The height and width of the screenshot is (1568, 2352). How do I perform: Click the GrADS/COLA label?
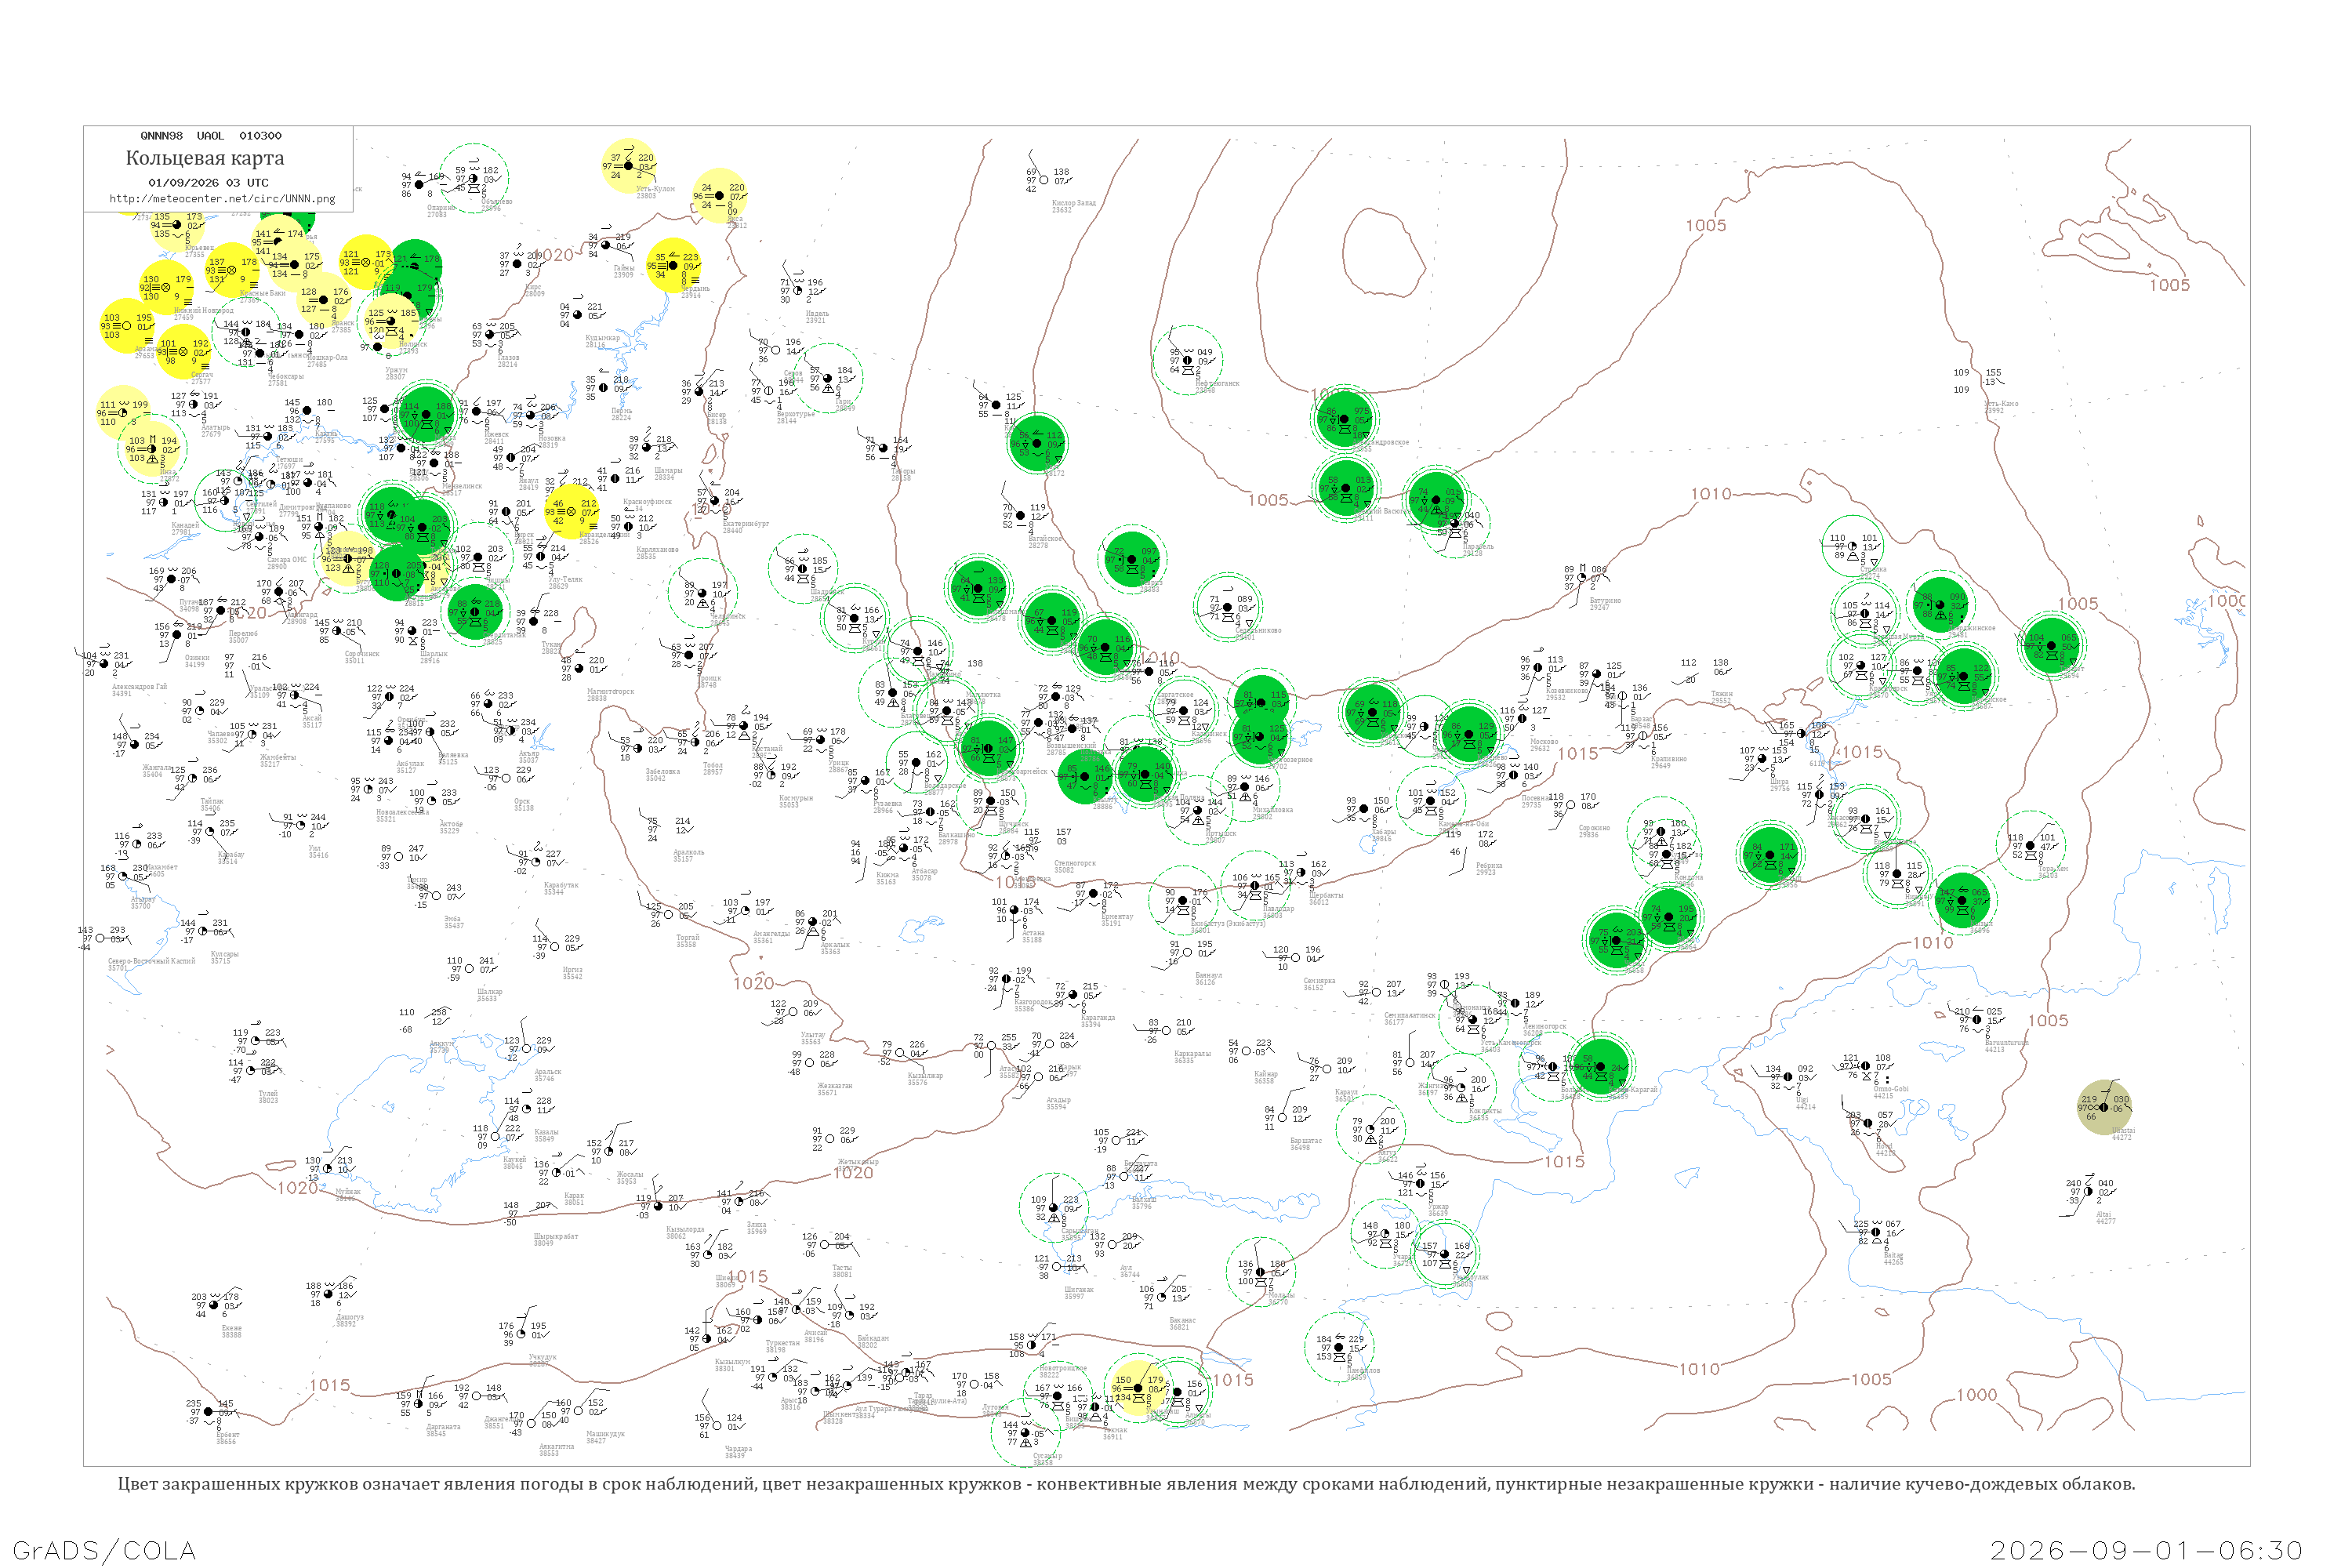(x=104, y=1551)
